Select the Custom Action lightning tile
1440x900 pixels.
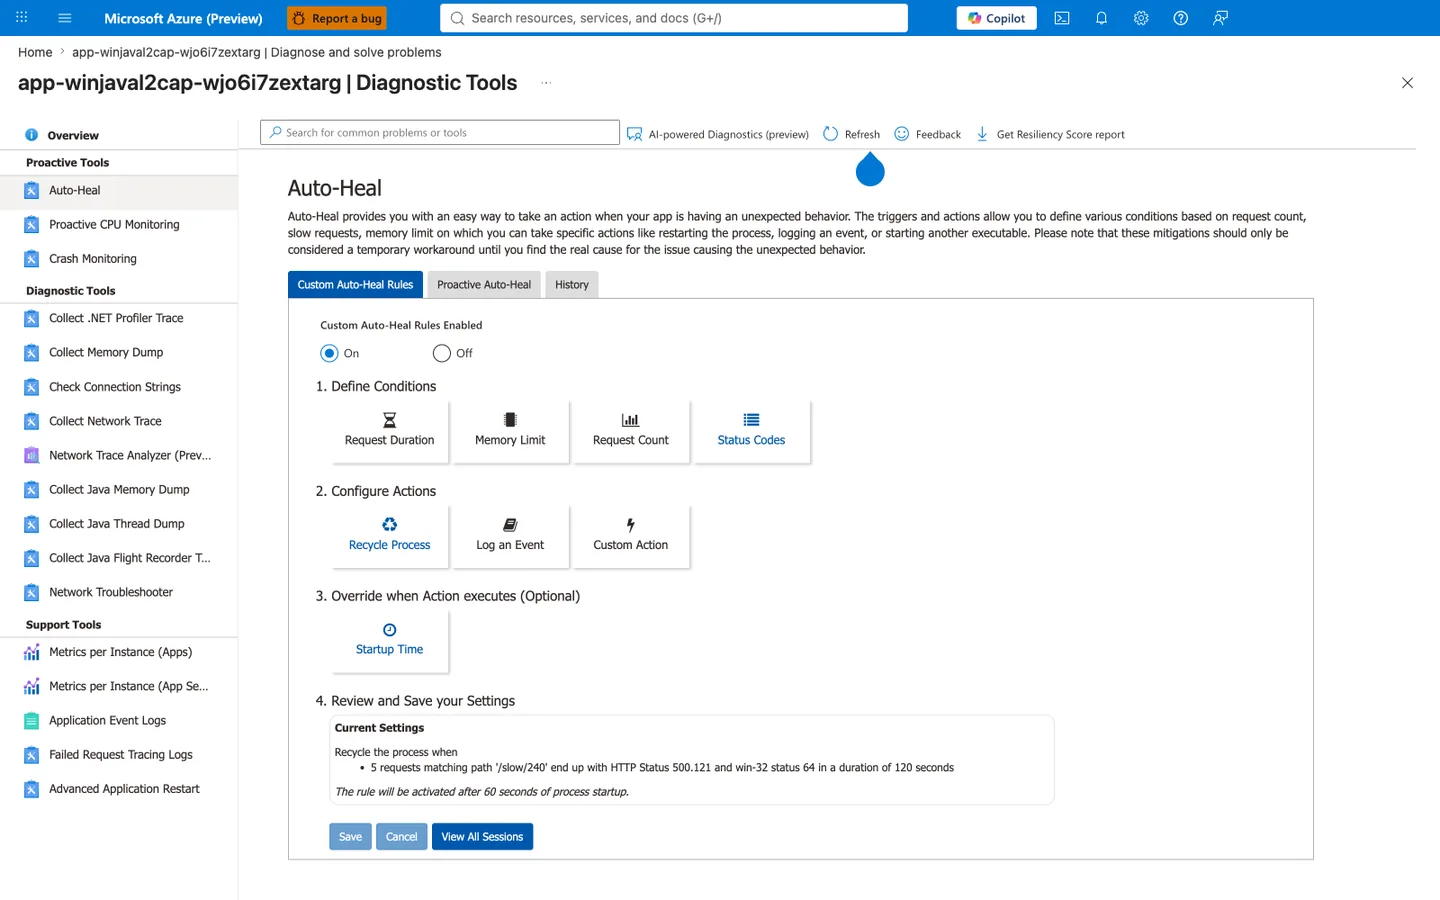[x=631, y=536]
